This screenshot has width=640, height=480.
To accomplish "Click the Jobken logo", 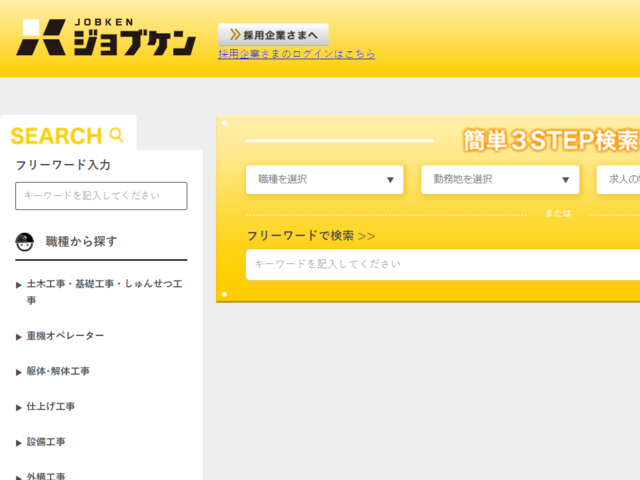I will coord(105,38).
